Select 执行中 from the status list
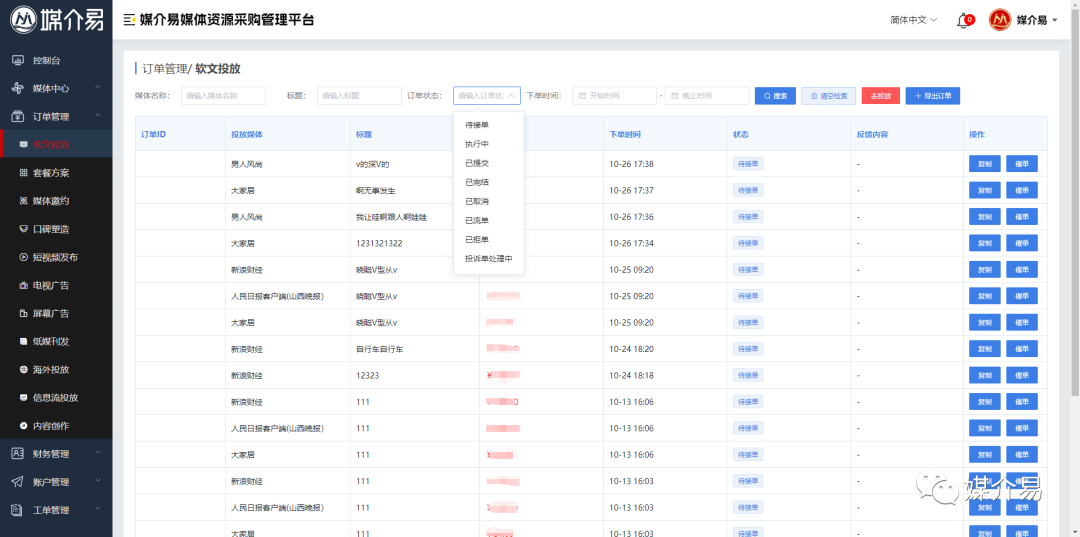This screenshot has width=1080, height=537. (x=477, y=144)
